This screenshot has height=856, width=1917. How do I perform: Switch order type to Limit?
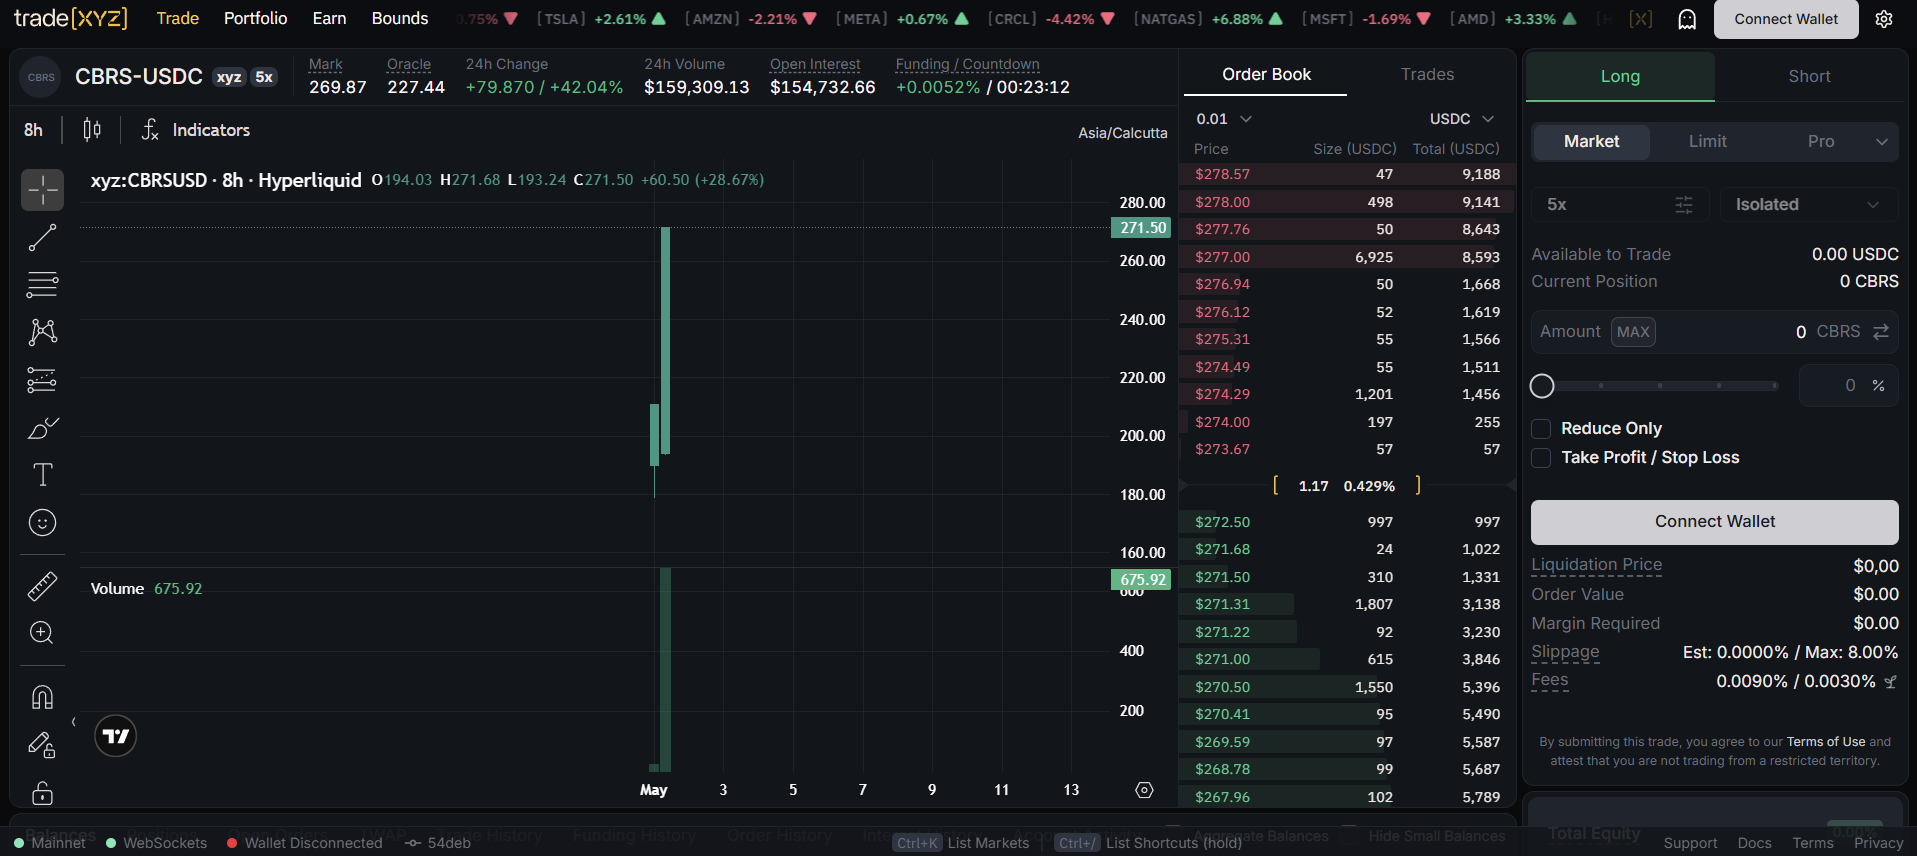(x=1708, y=142)
